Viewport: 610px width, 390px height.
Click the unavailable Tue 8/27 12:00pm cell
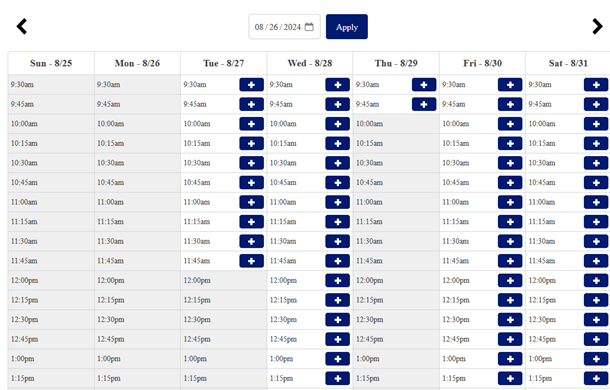[224, 281]
